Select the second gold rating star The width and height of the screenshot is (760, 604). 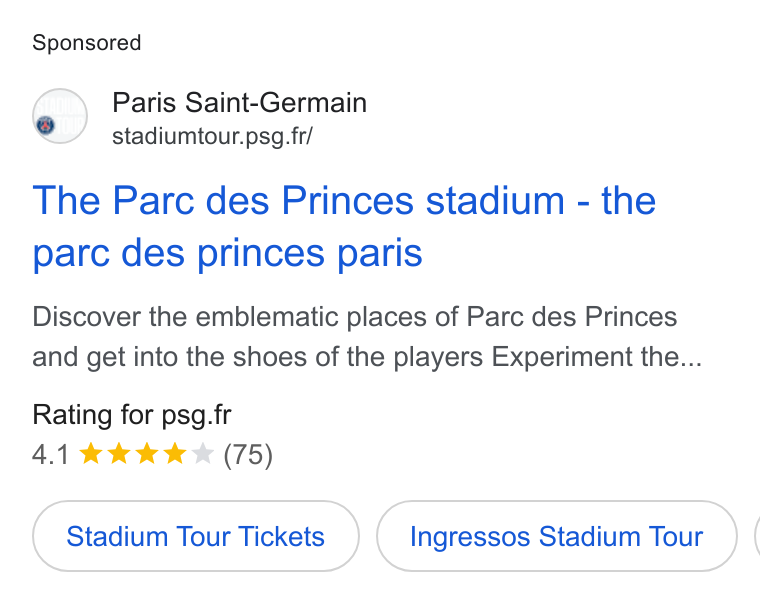click(119, 454)
